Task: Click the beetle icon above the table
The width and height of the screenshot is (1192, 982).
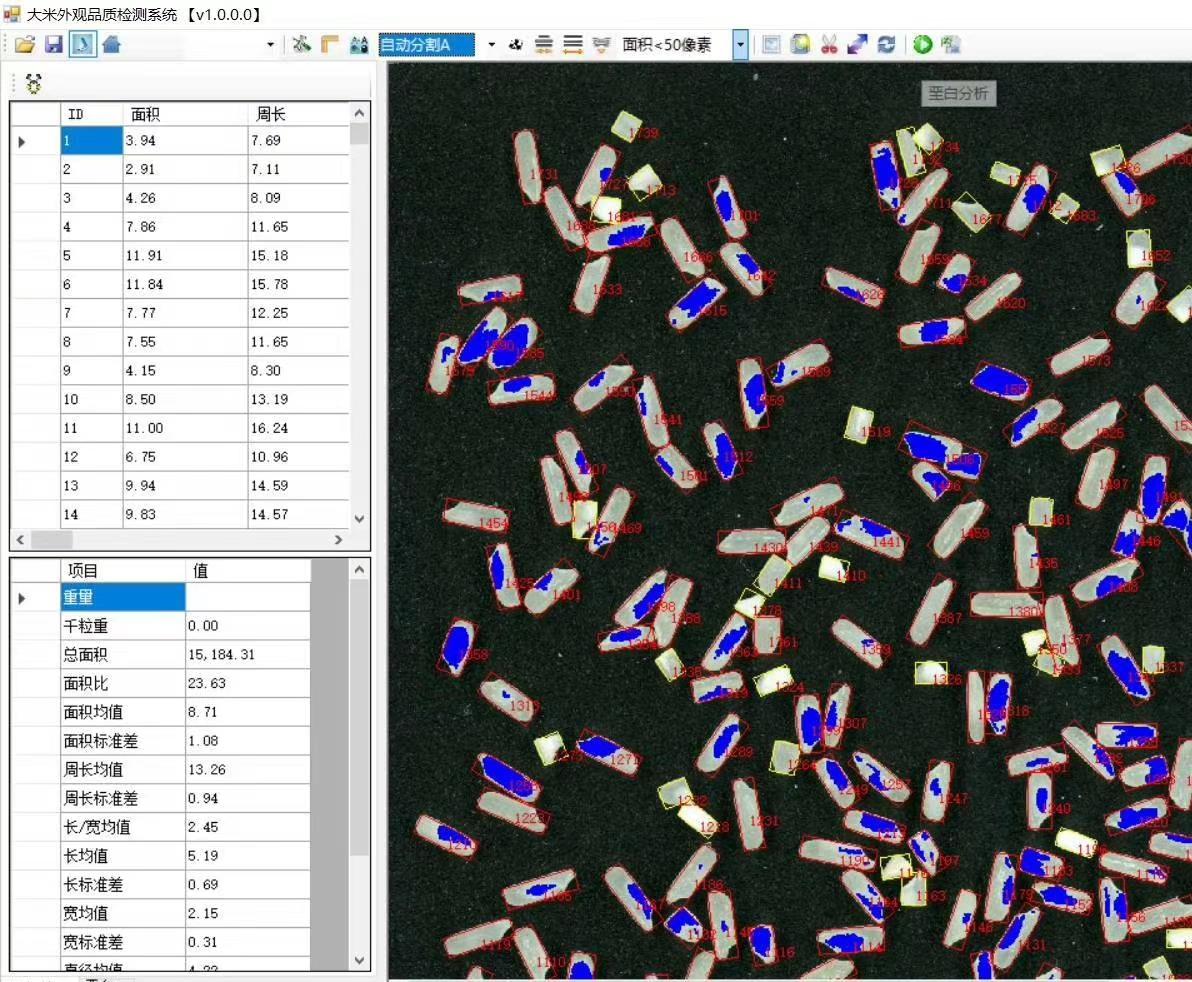Action: (34, 84)
